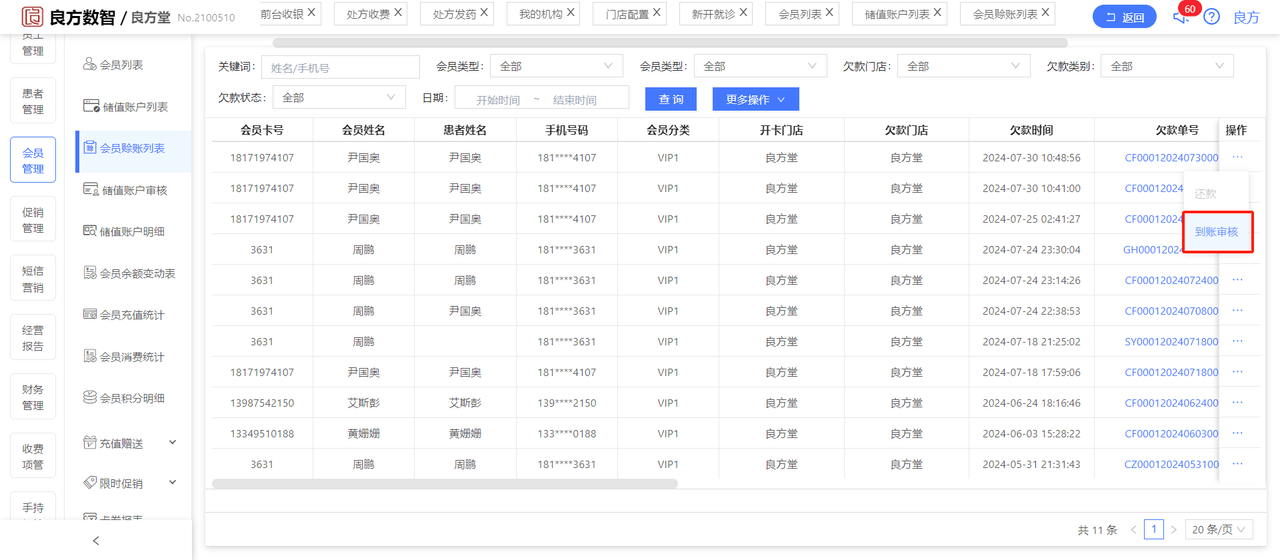
Task: Switch to 前台收银 tab
Action: click(x=281, y=14)
